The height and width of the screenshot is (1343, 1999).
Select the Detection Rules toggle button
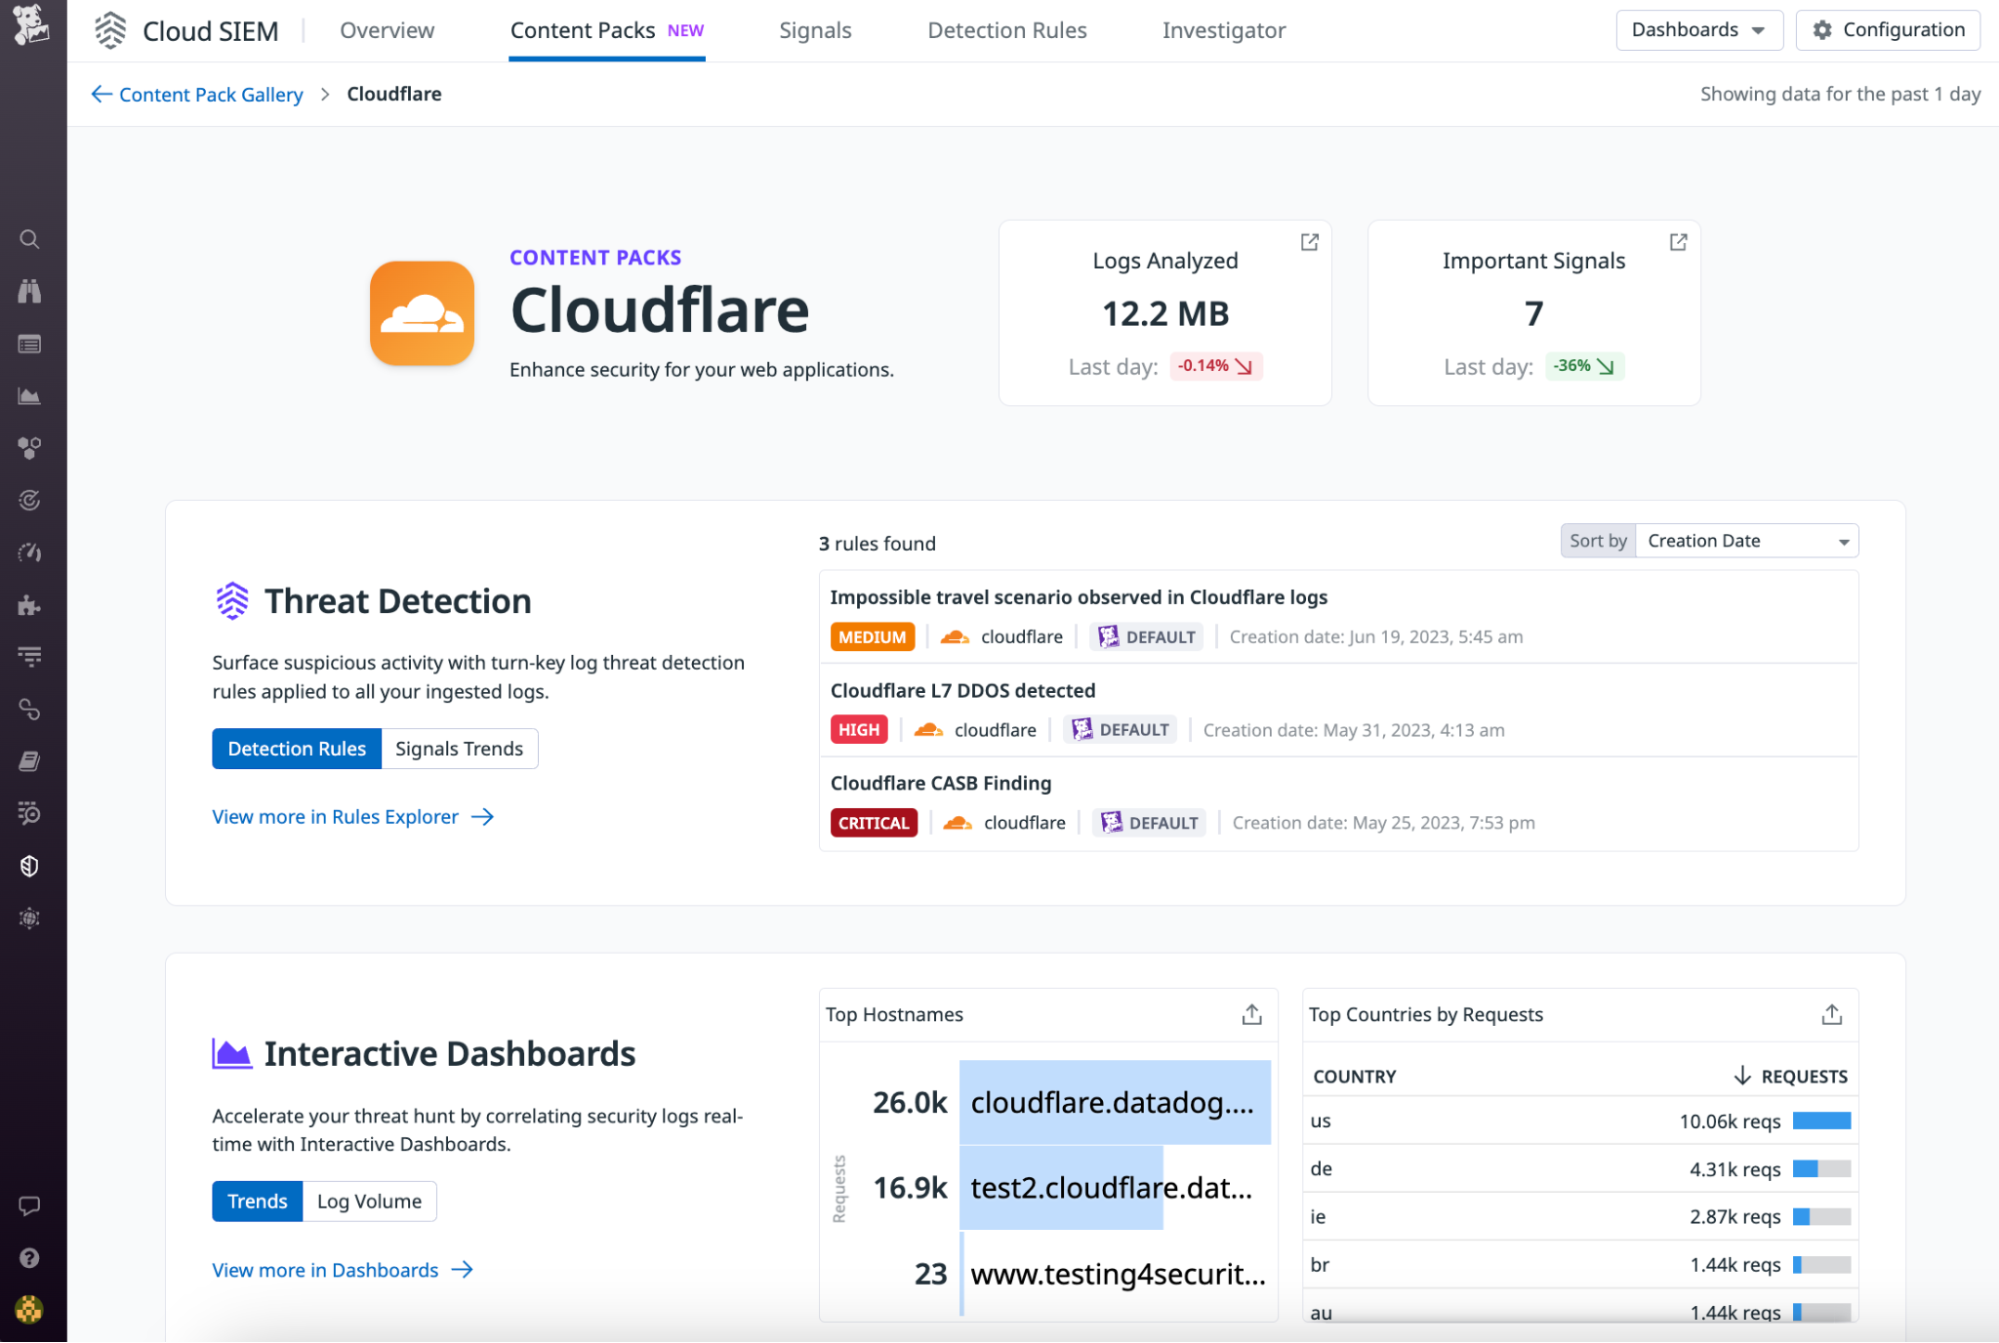296,748
